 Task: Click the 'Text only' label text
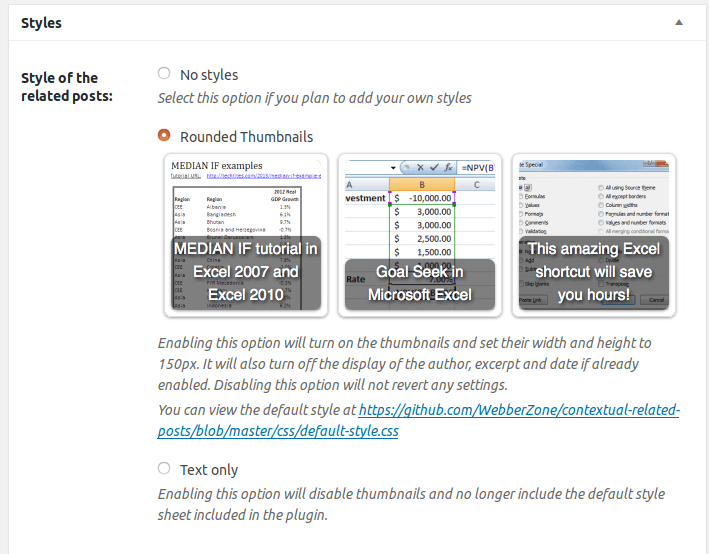(209, 470)
